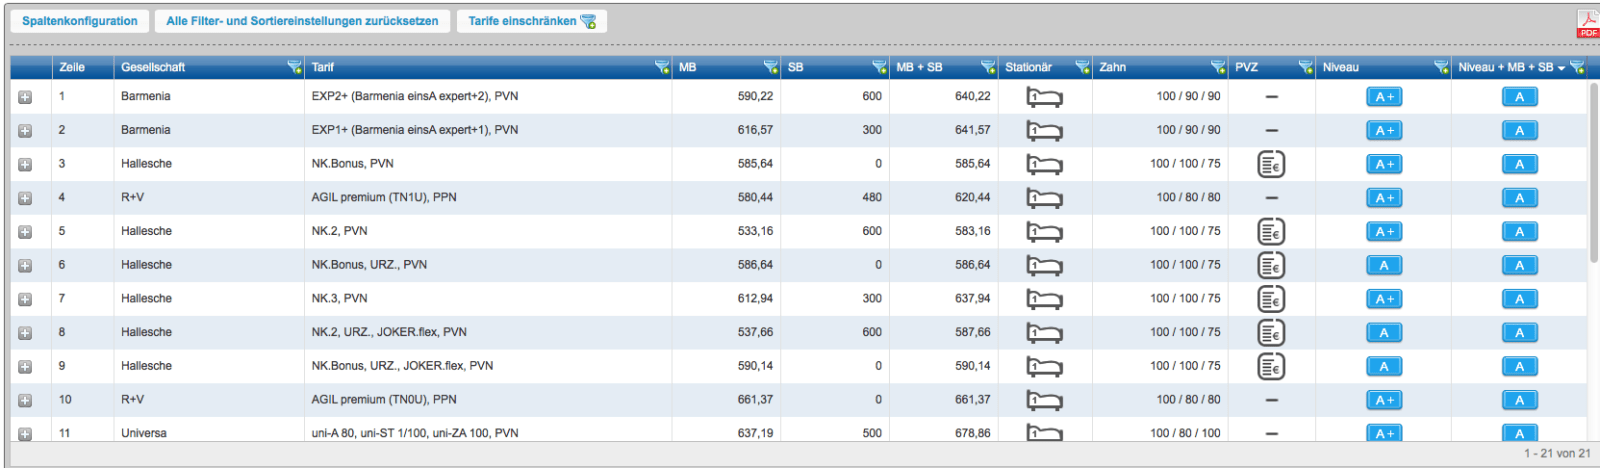Click bed icon in NK.Bonus, PVN row

click(1044, 164)
